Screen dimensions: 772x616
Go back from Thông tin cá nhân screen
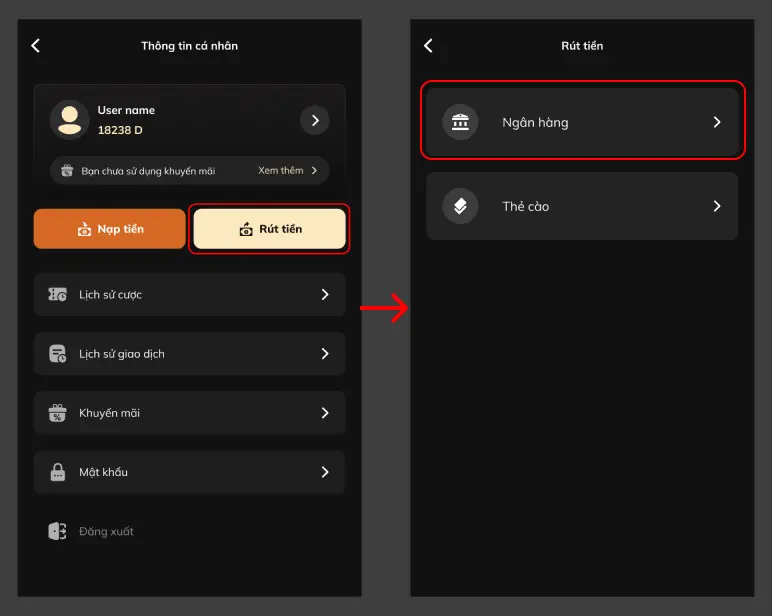pos(35,46)
